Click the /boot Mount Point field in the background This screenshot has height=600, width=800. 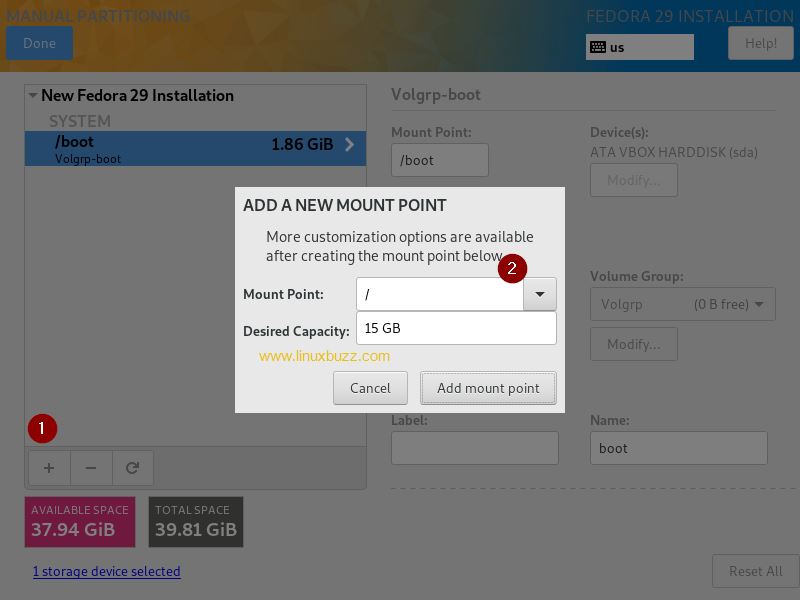(440, 160)
